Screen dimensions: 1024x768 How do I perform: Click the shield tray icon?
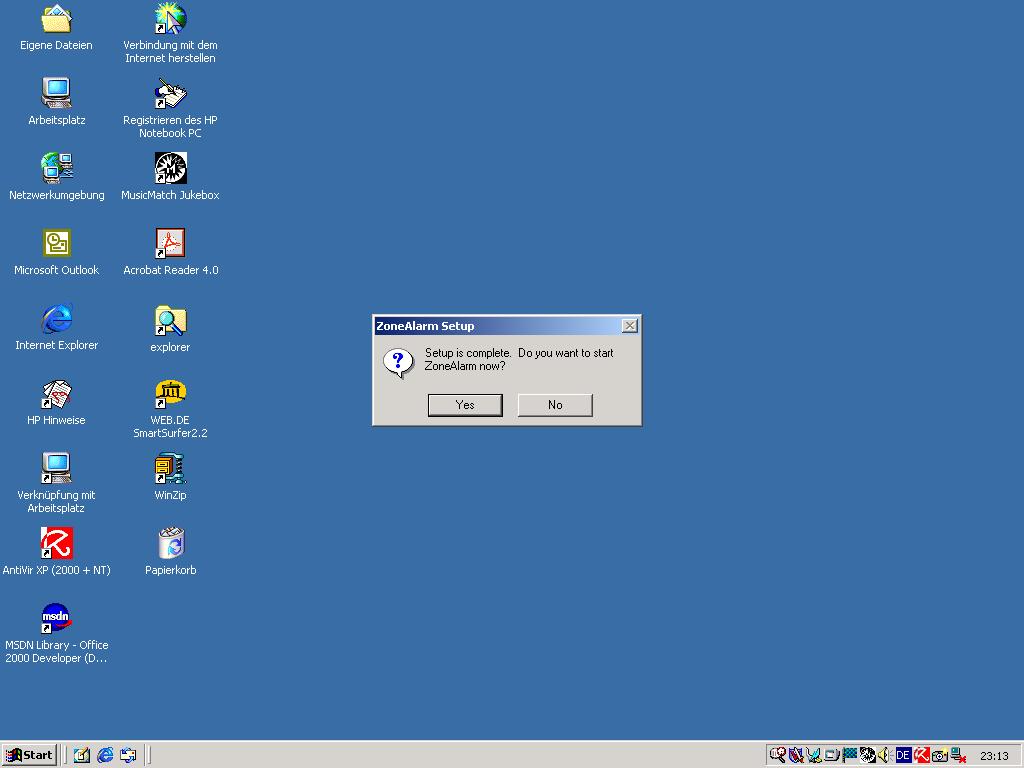(795, 755)
